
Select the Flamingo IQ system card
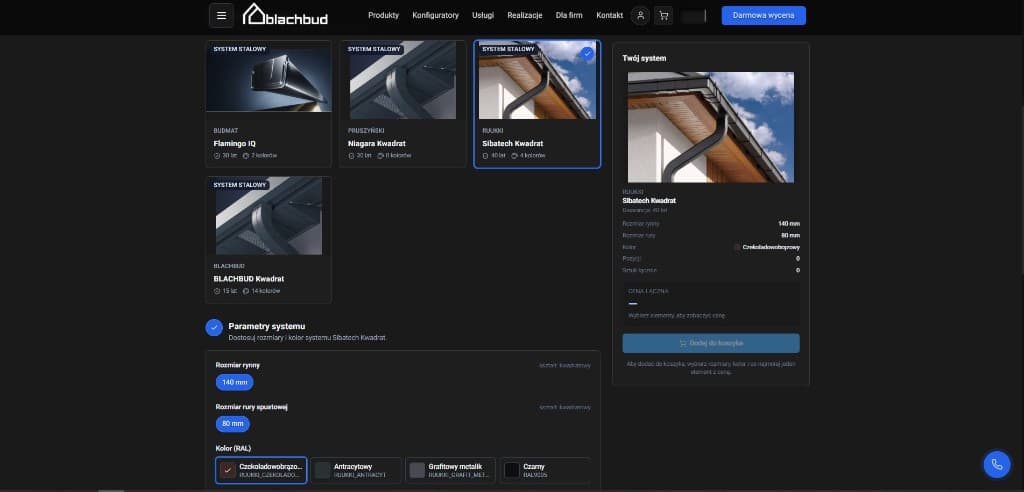pos(268,104)
